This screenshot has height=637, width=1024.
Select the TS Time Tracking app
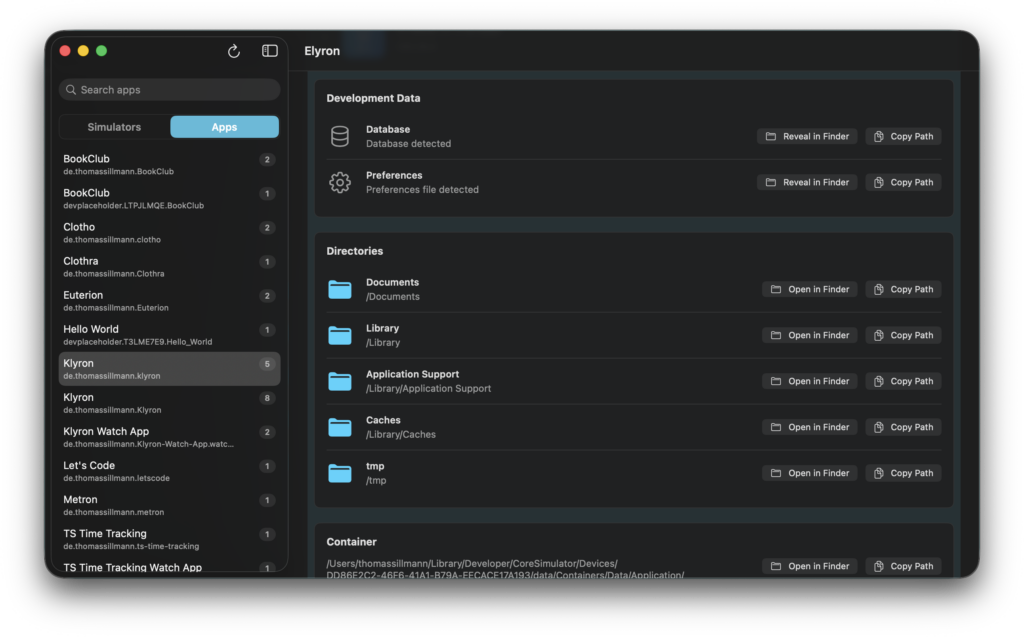pos(169,539)
